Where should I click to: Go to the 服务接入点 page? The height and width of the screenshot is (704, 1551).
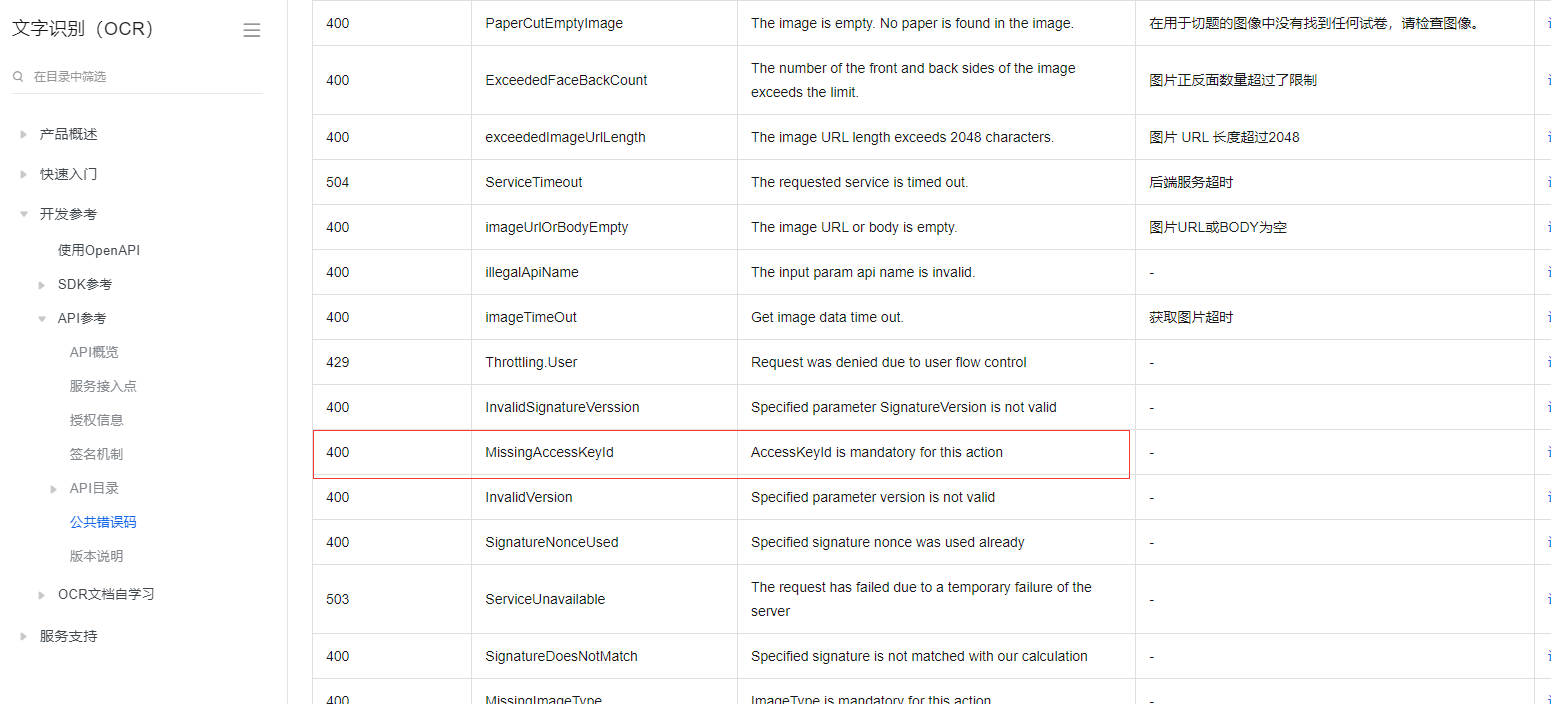103,386
